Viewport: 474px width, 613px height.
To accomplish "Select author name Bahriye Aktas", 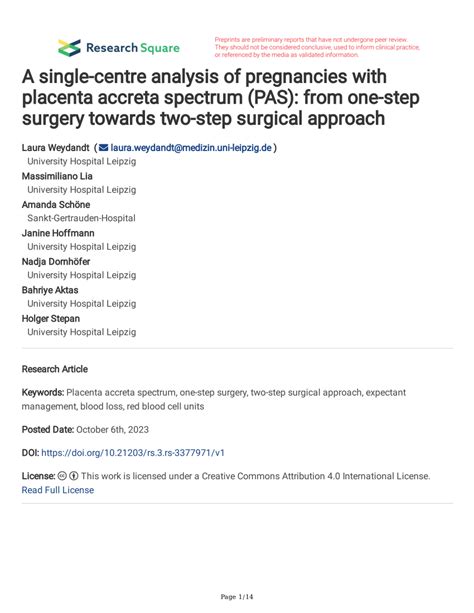I will (50, 290).
